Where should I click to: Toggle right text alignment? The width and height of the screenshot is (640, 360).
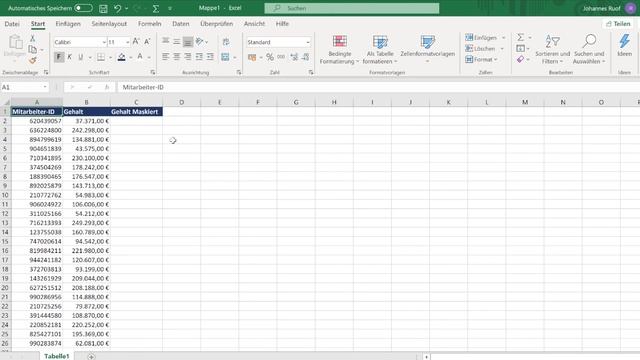coord(187,57)
